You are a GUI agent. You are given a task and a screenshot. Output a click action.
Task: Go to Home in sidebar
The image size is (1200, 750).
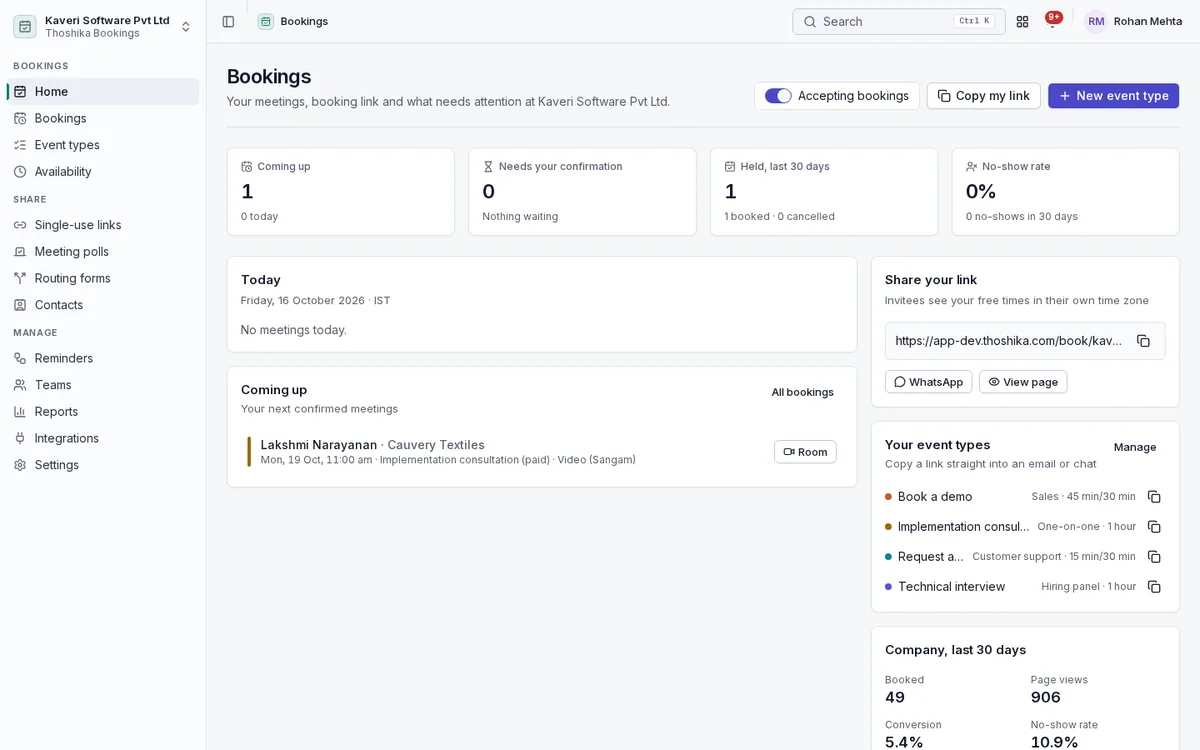pyautogui.click(x=103, y=92)
